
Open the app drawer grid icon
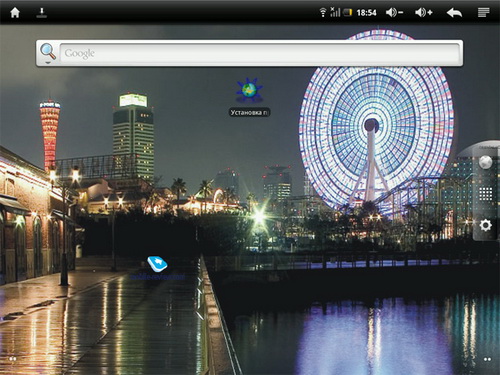click(485, 194)
